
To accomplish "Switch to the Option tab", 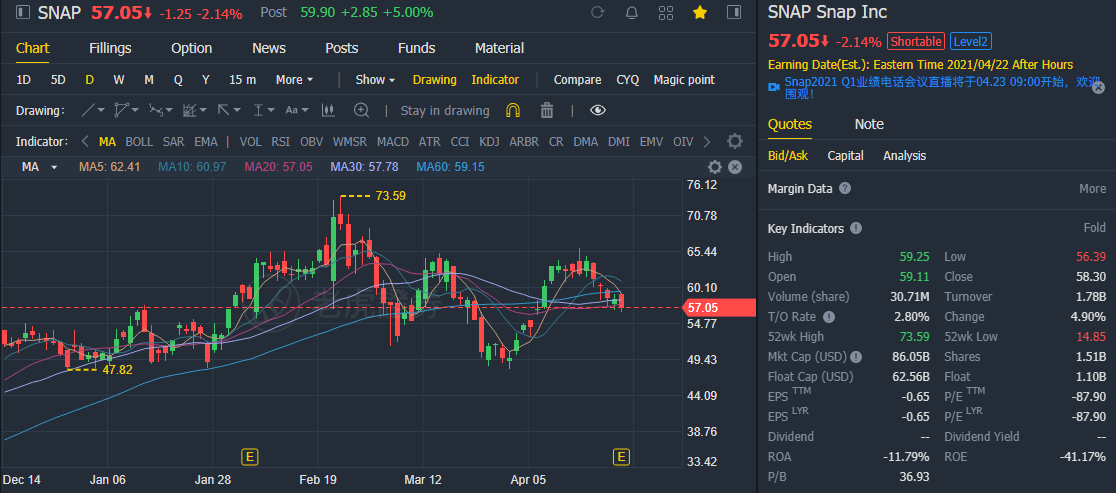I will [191, 48].
